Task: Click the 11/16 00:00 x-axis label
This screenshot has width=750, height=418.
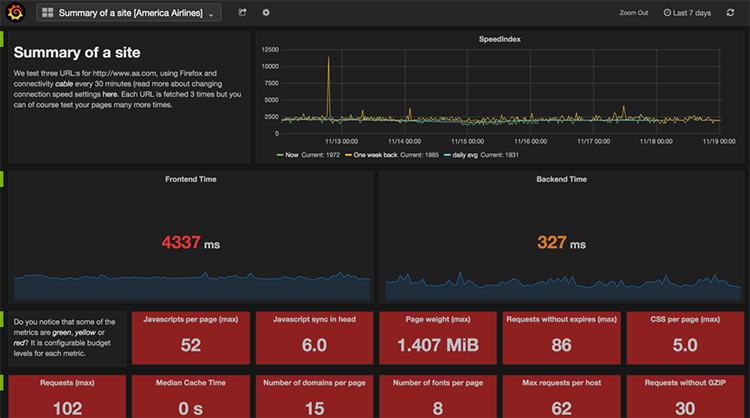Action: [530, 142]
